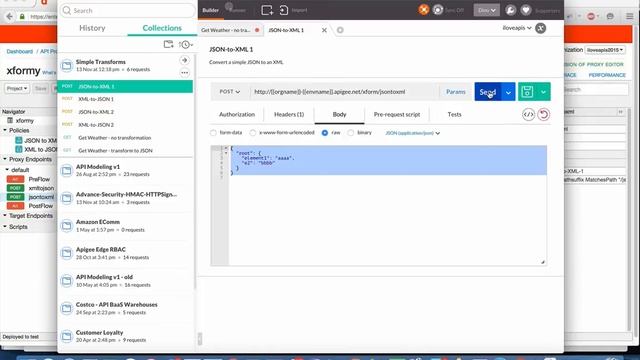The height and width of the screenshot is (360, 640).
Task: Open the Authorization tab
Action: coord(237,115)
